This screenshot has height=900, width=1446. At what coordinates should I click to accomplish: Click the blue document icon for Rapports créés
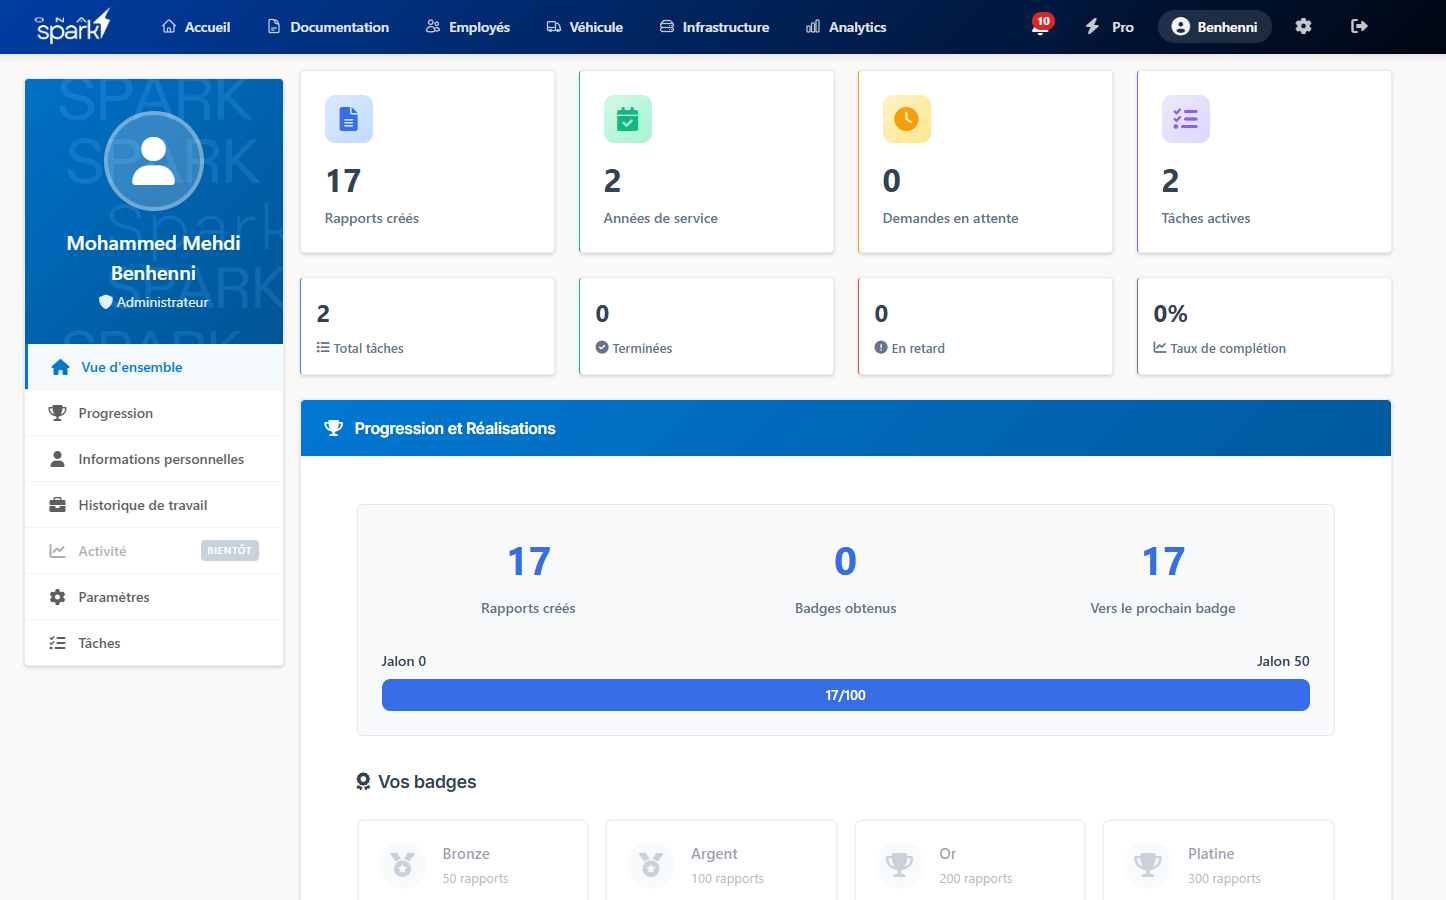[x=349, y=119]
